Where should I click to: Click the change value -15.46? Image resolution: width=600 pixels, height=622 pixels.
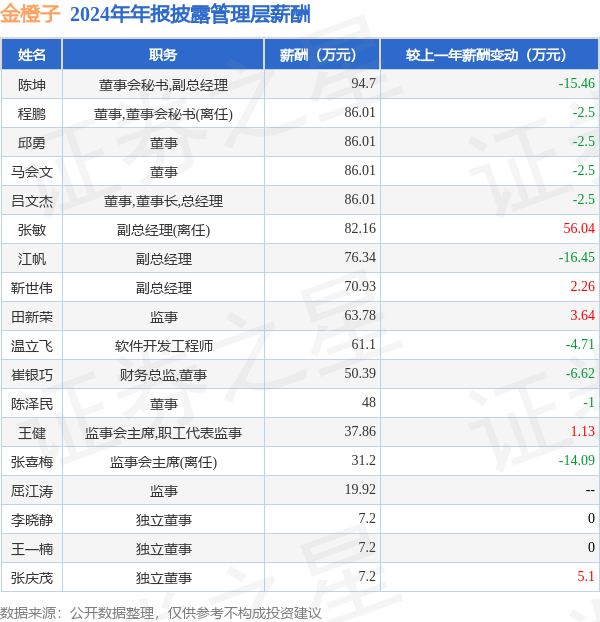click(577, 83)
